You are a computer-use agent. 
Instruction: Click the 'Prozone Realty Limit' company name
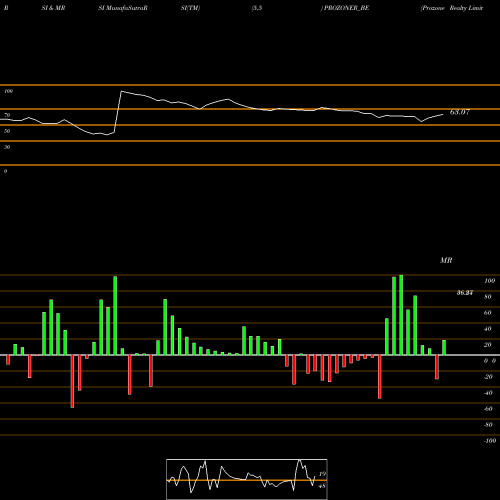[452, 8]
